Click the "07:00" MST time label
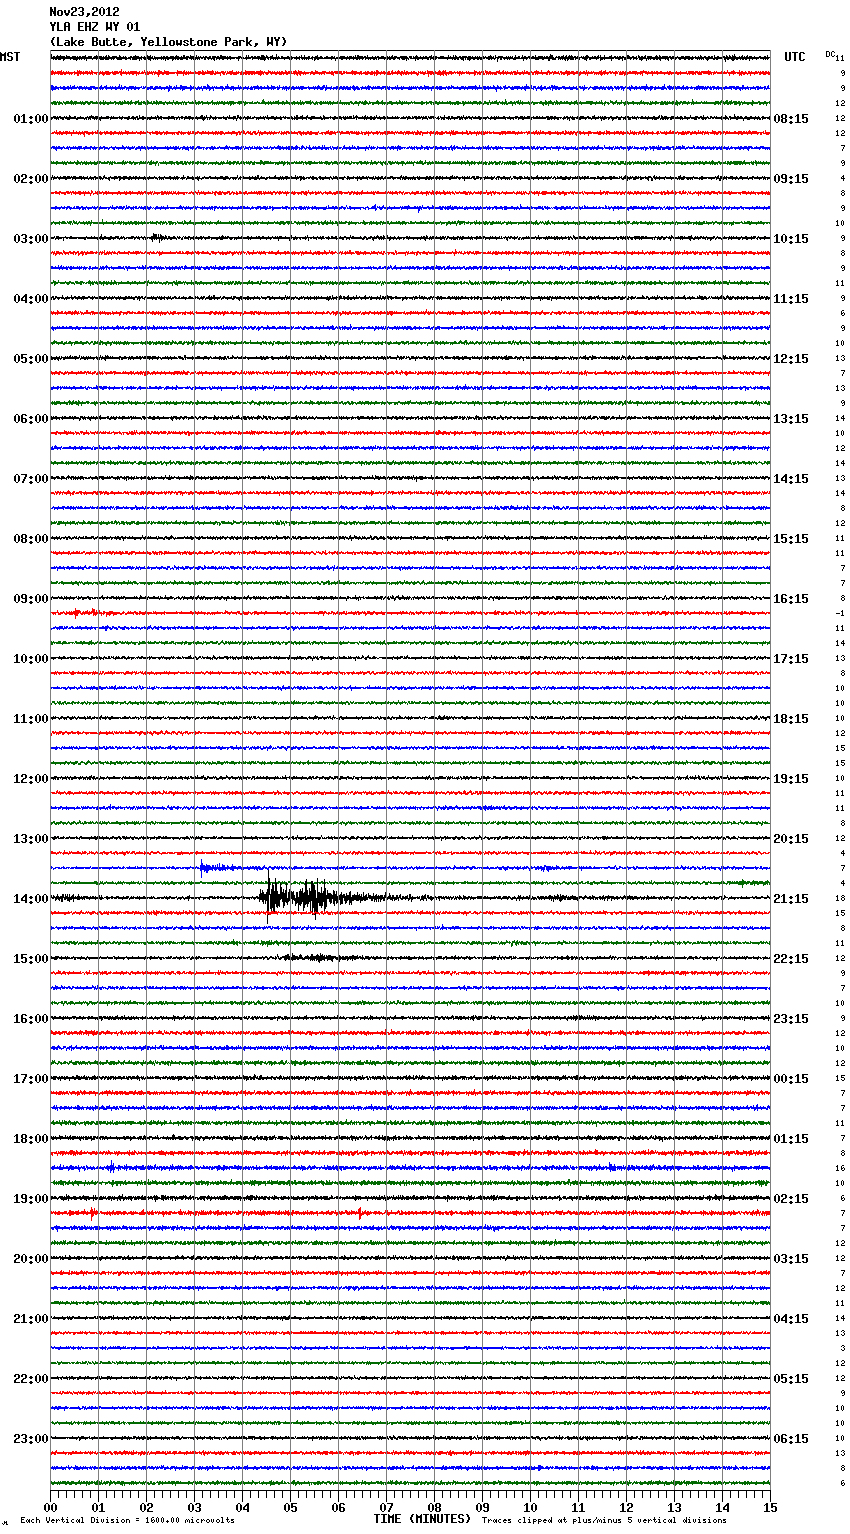 30,479
